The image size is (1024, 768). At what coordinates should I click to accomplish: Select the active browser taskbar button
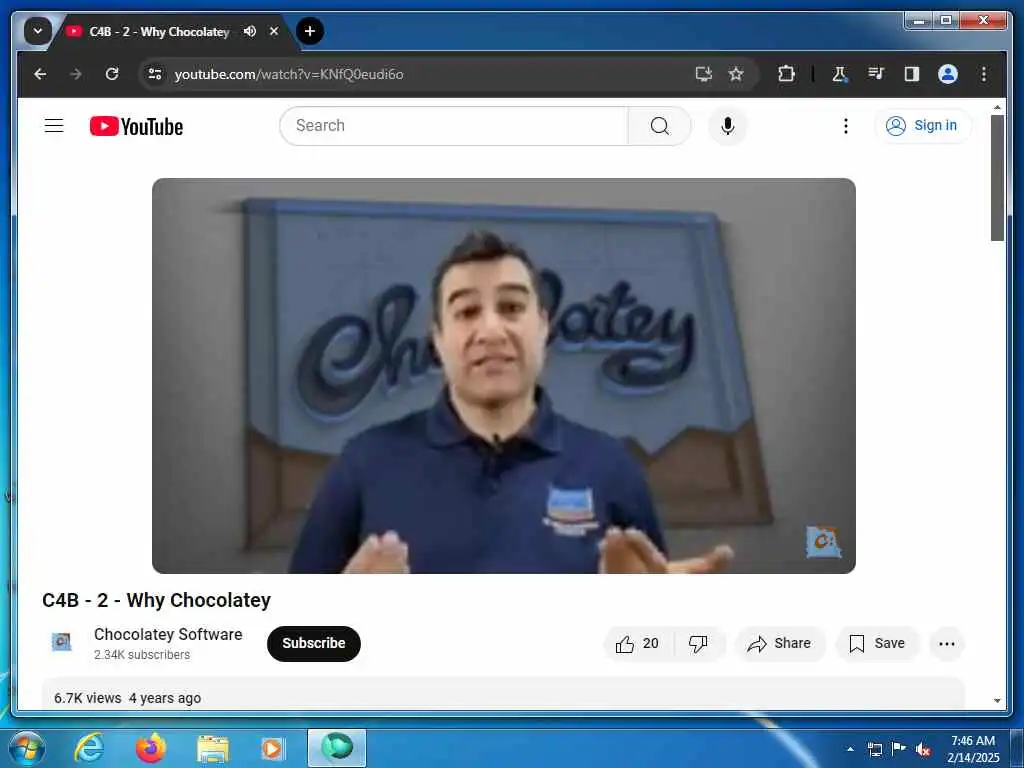337,748
